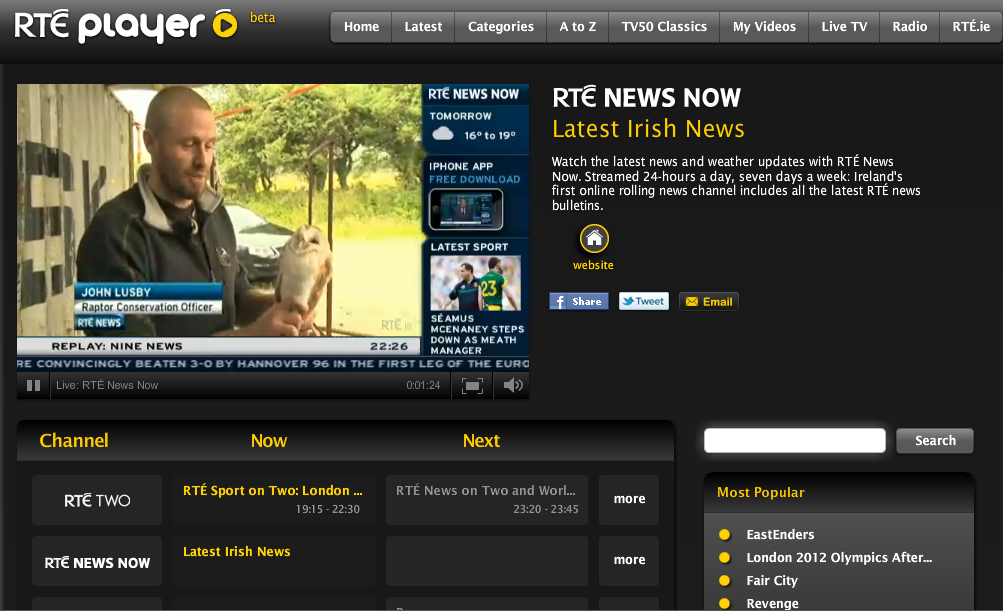Screen dimensions: 1003x611
Task: Open the Live TV tab
Action: pos(844,27)
